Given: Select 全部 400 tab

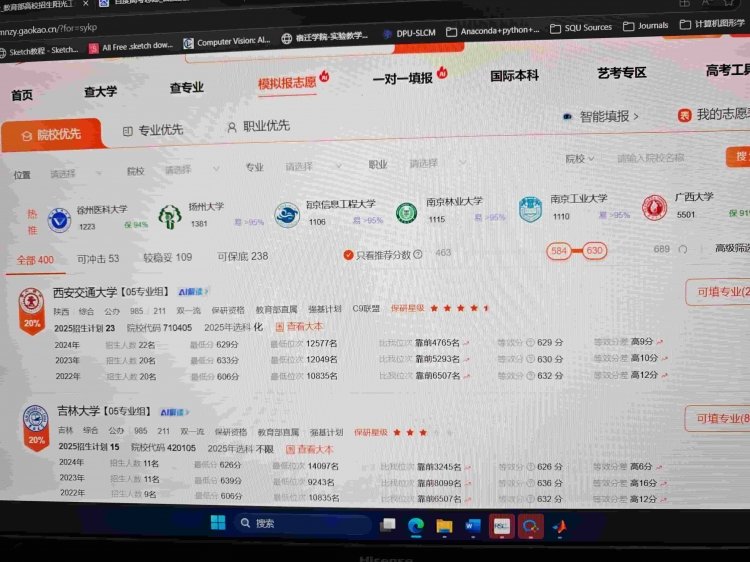Looking at the screenshot, I should [x=35, y=260].
